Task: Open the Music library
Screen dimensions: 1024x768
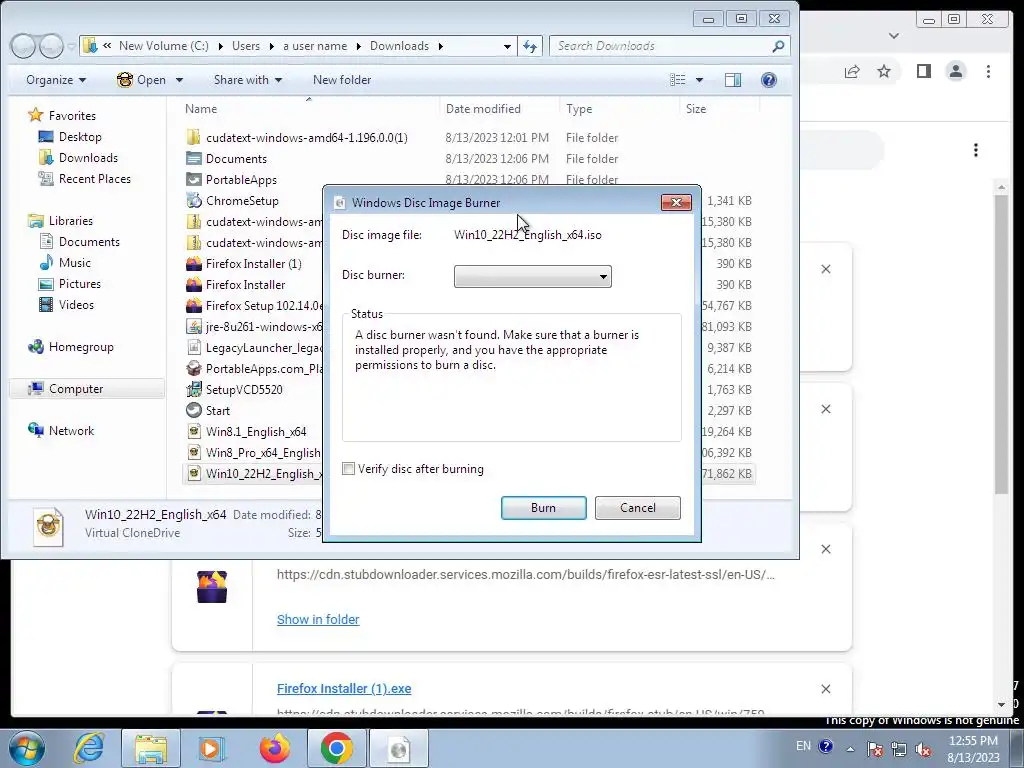Action: coord(74,263)
